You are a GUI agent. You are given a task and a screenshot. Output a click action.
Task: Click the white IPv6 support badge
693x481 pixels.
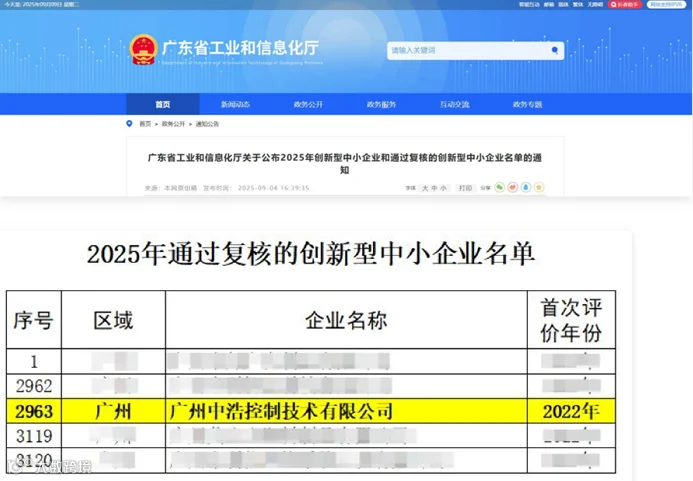(x=666, y=4)
